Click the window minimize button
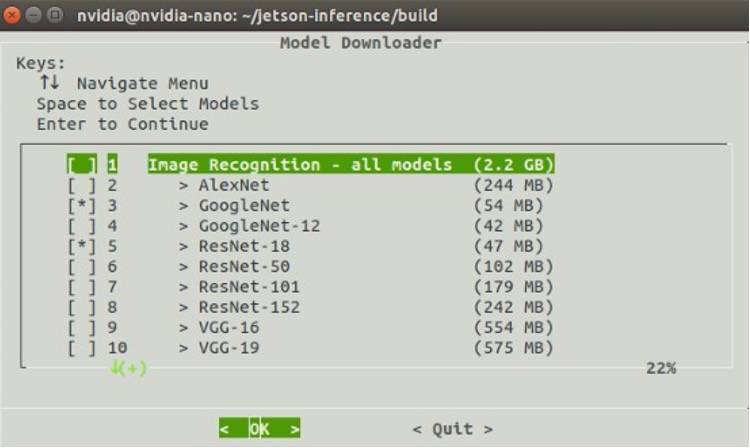 pyautogui.click(x=33, y=15)
